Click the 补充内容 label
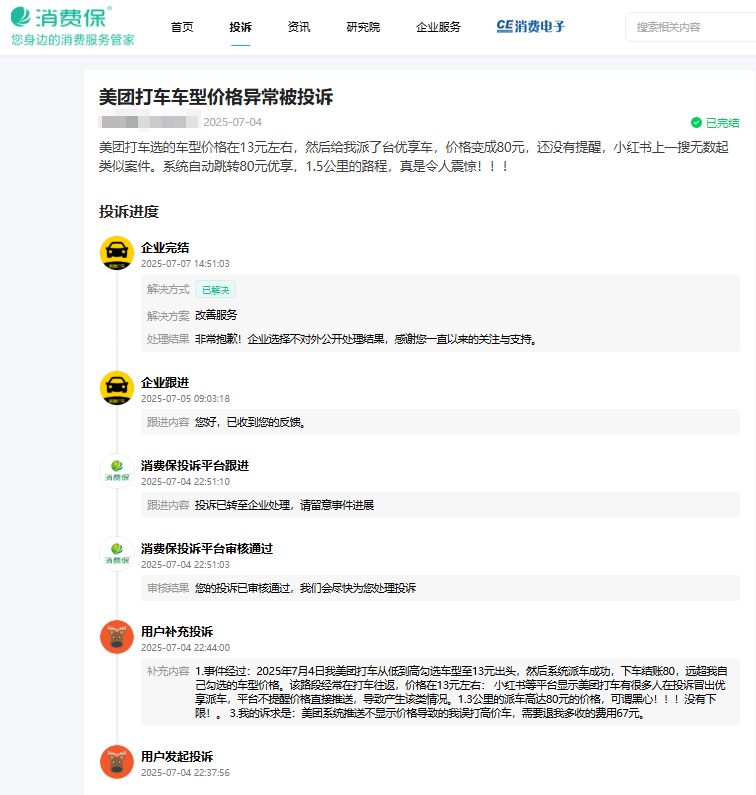This screenshot has width=756, height=795. [x=168, y=671]
